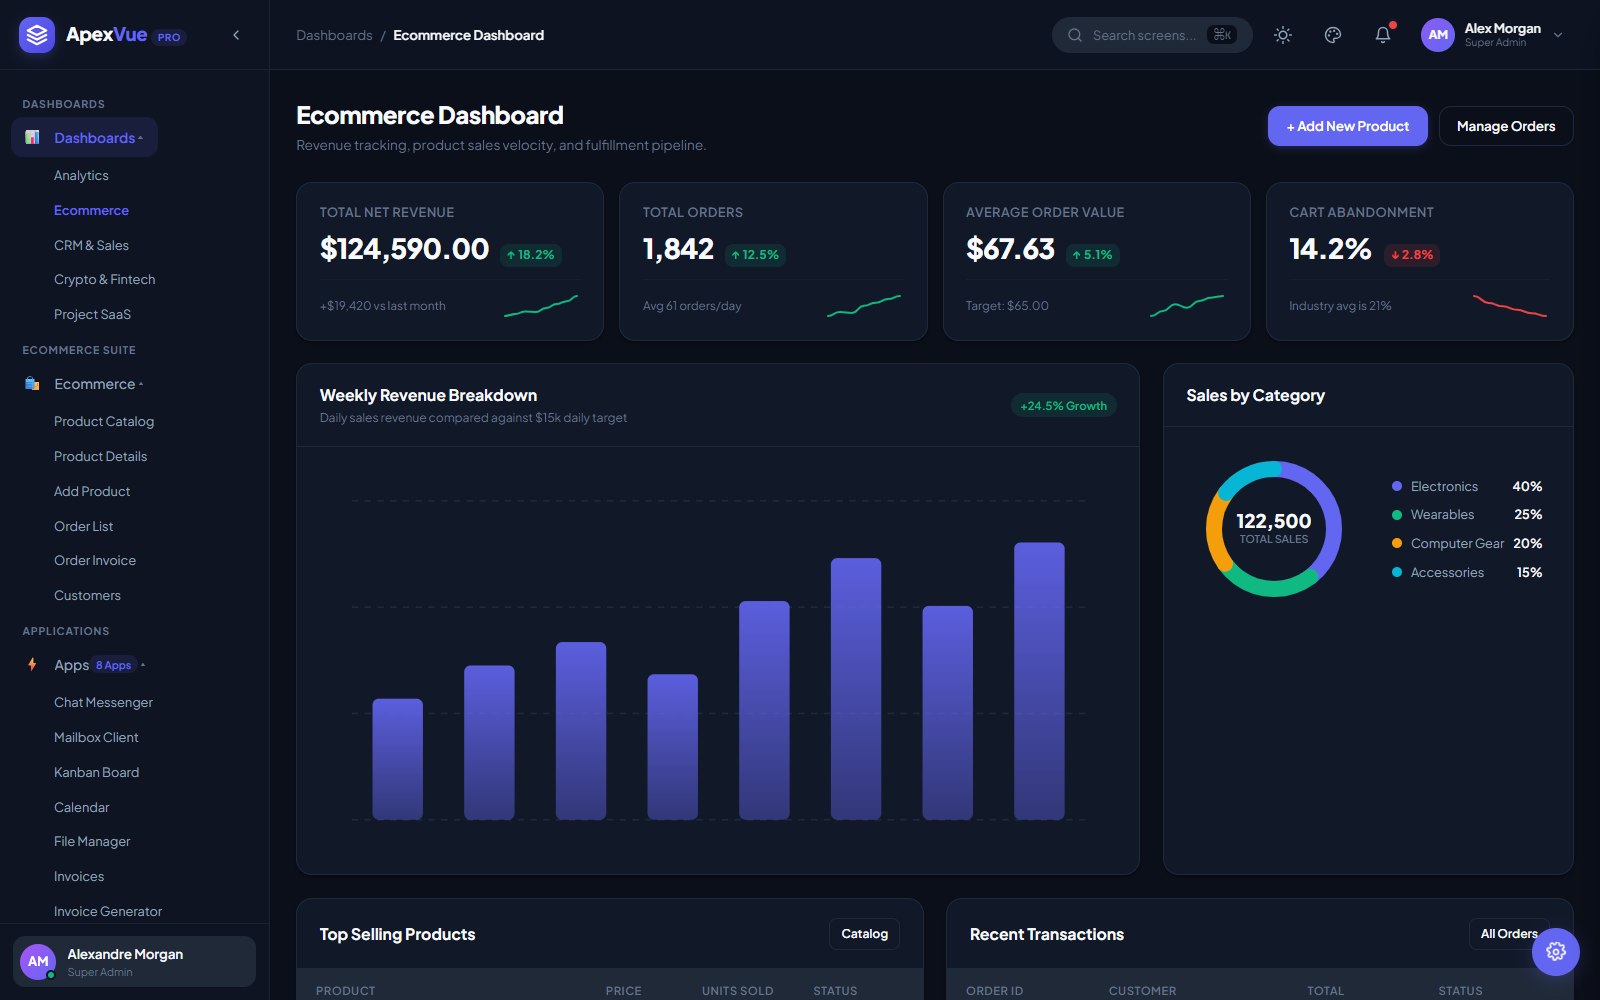Image resolution: width=1600 pixels, height=1000 pixels.
Task: Click the Dashboards breadcrumb link
Action: click(334, 35)
